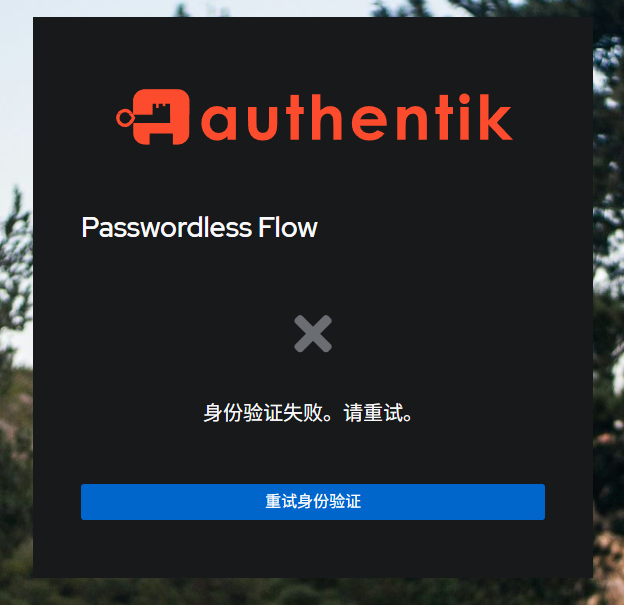This screenshot has height=605, width=624.
Task: Click the first letter a in authentik wordmark
Action: (x=219, y=123)
